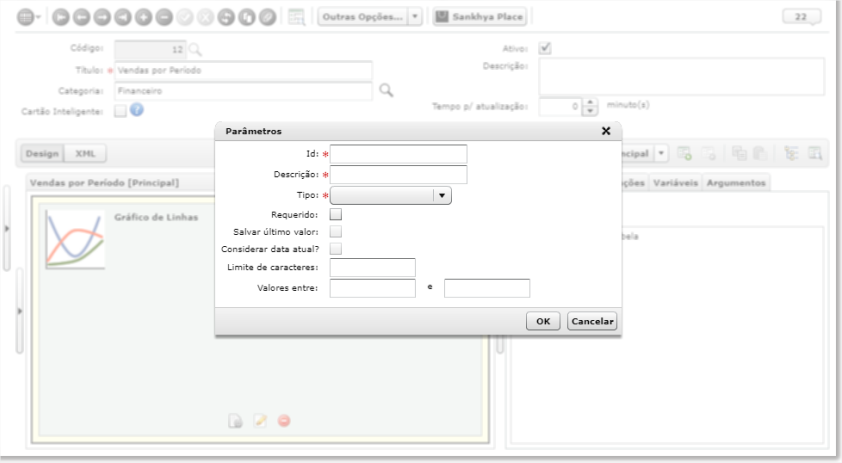Click the 22 notifications counter
The height and width of the screenshot is (463, 842).
tap(801, 17)
